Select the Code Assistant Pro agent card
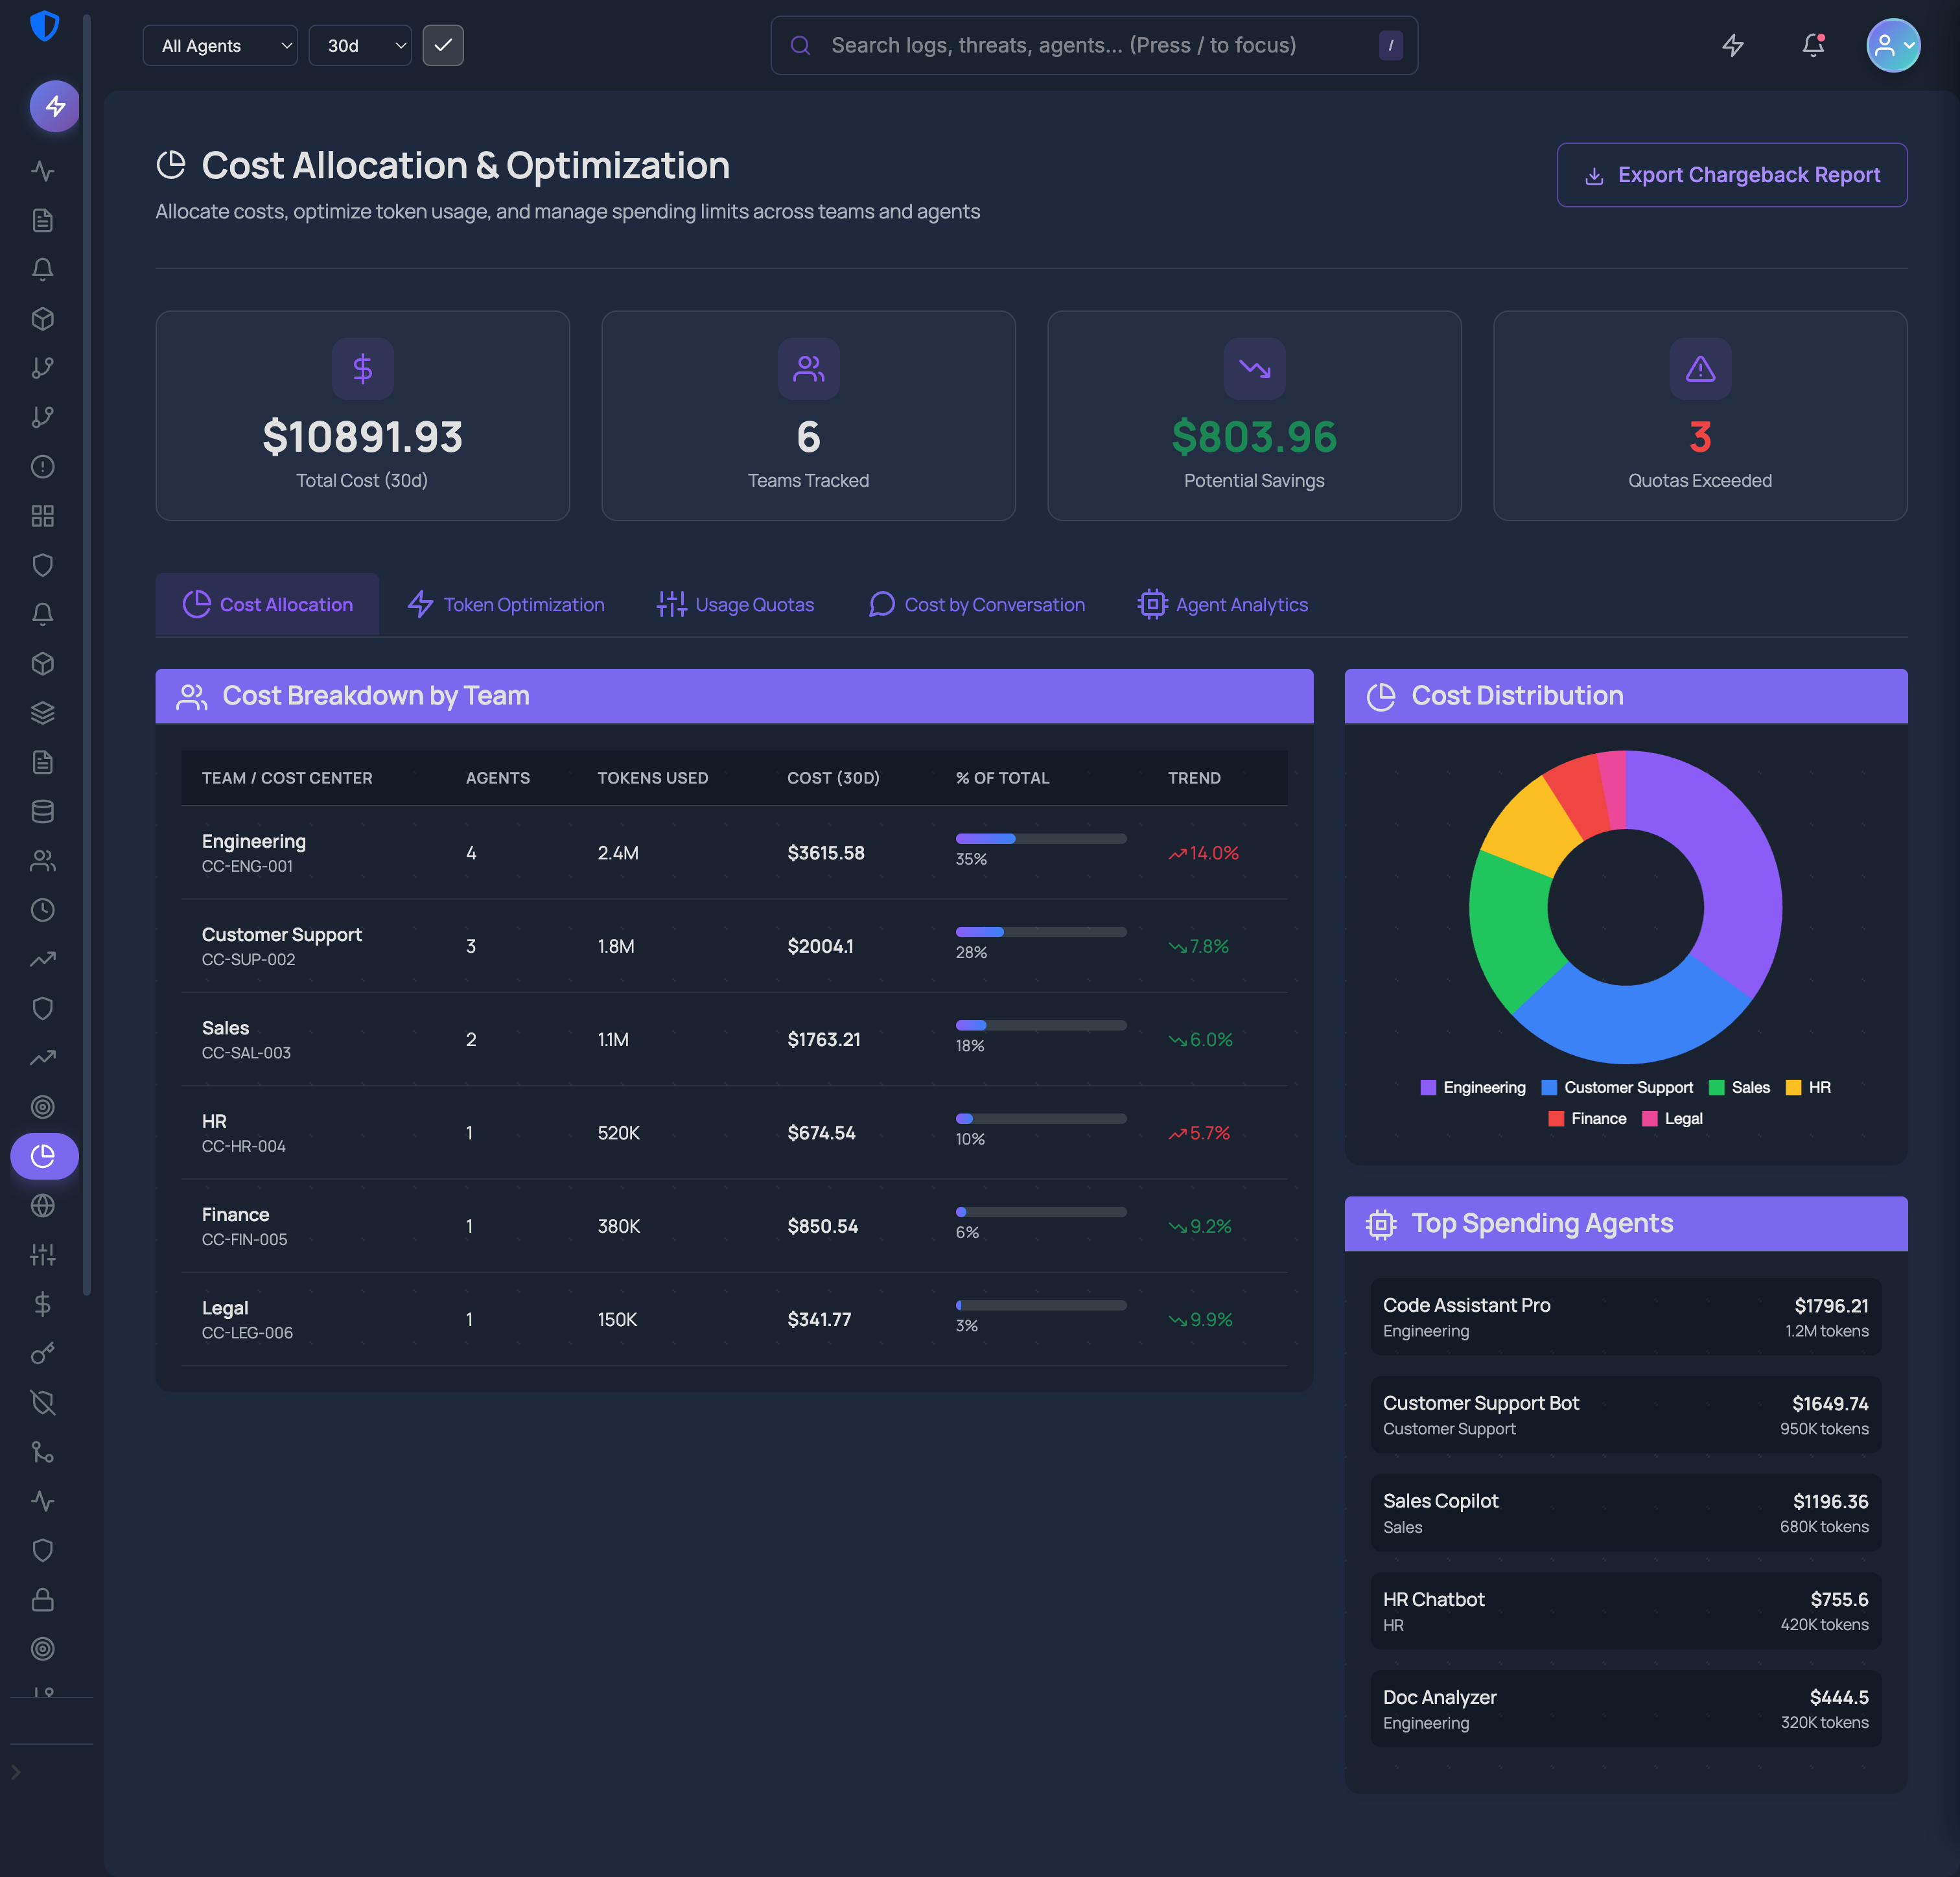The height and width of the screenshot is (1877, 1960). tap(1625, 1316)
